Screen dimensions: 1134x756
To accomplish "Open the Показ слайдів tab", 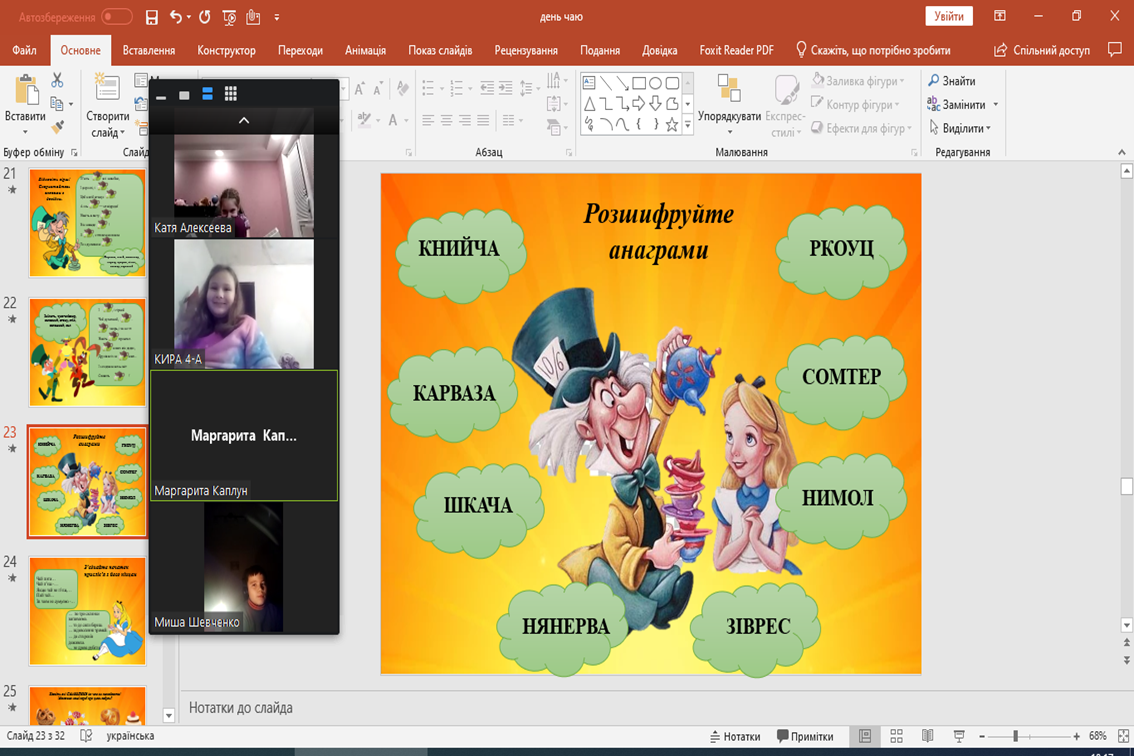I will point(440,50).
